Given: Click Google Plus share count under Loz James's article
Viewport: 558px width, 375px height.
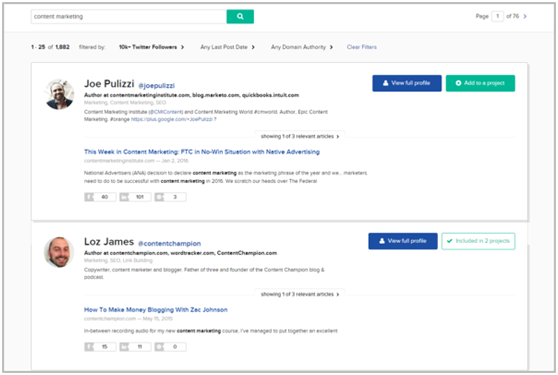Looking at the screenshot, I should click(x=170, y=347).
